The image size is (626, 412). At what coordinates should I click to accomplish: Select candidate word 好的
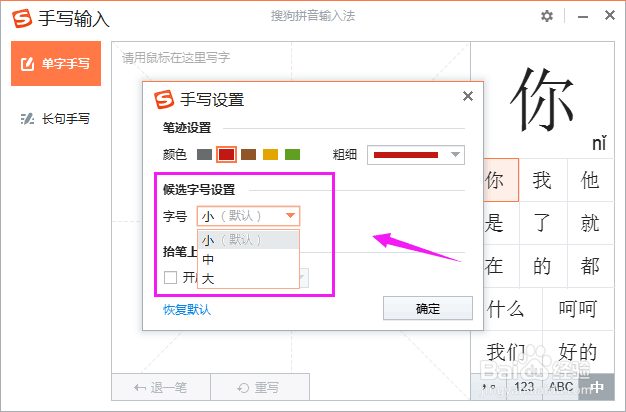[x=578, y=352]
